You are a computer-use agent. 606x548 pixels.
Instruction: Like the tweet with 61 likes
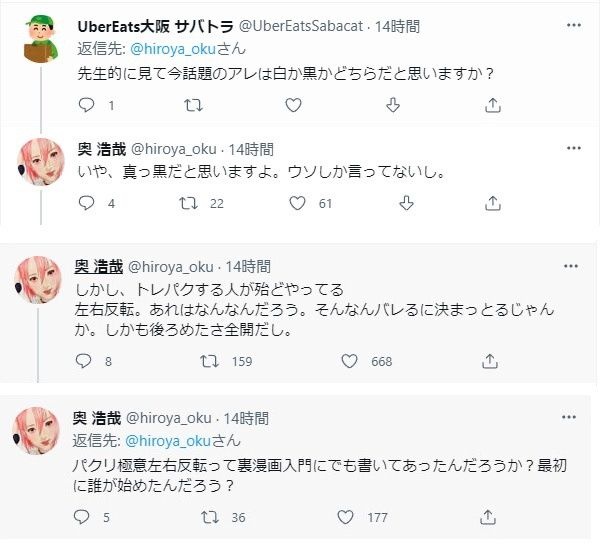click(296, 203)
